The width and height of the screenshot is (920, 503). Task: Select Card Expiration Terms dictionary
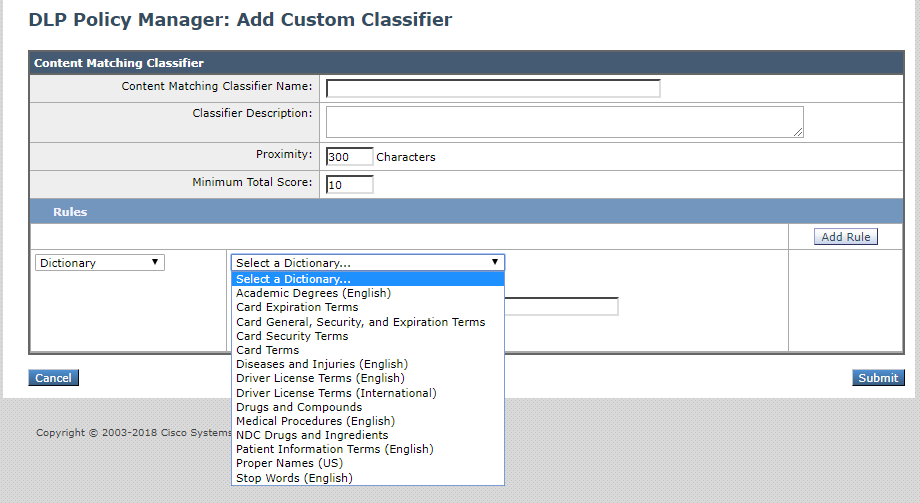pos(368,307)
